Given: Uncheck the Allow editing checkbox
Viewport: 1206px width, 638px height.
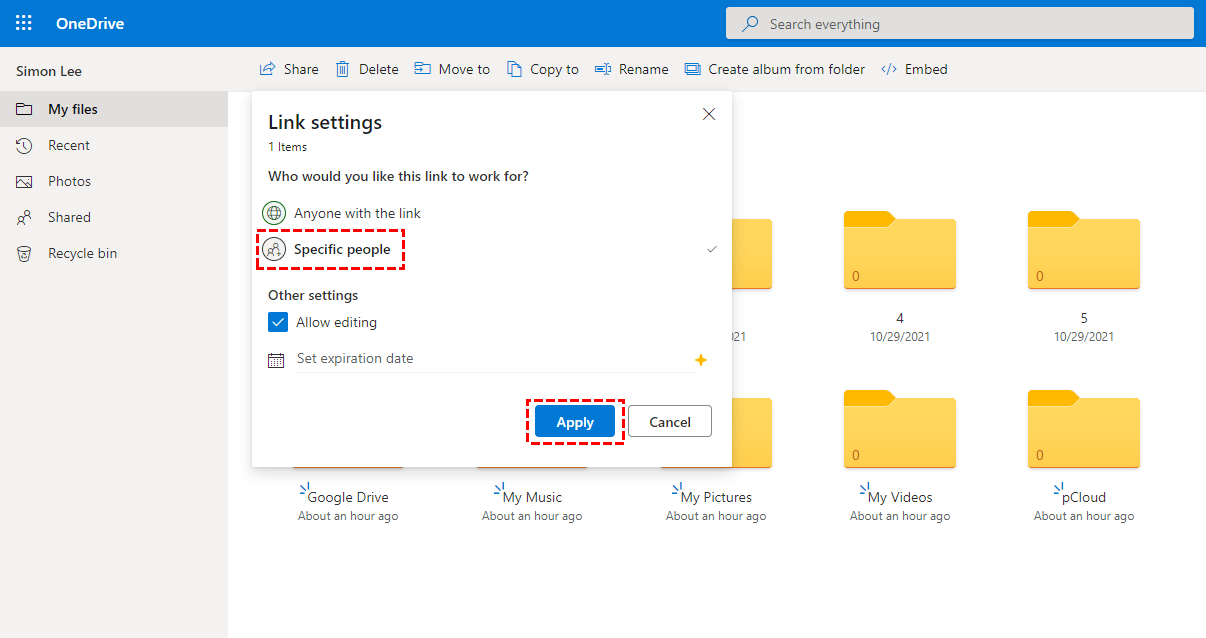Looking at the screenshot, I should coord(278,322).
